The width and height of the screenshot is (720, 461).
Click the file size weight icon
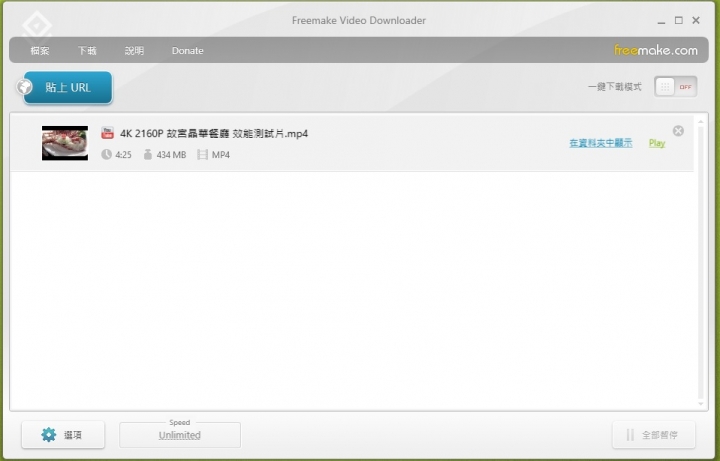pyautogui.click(x=147, y=154)
